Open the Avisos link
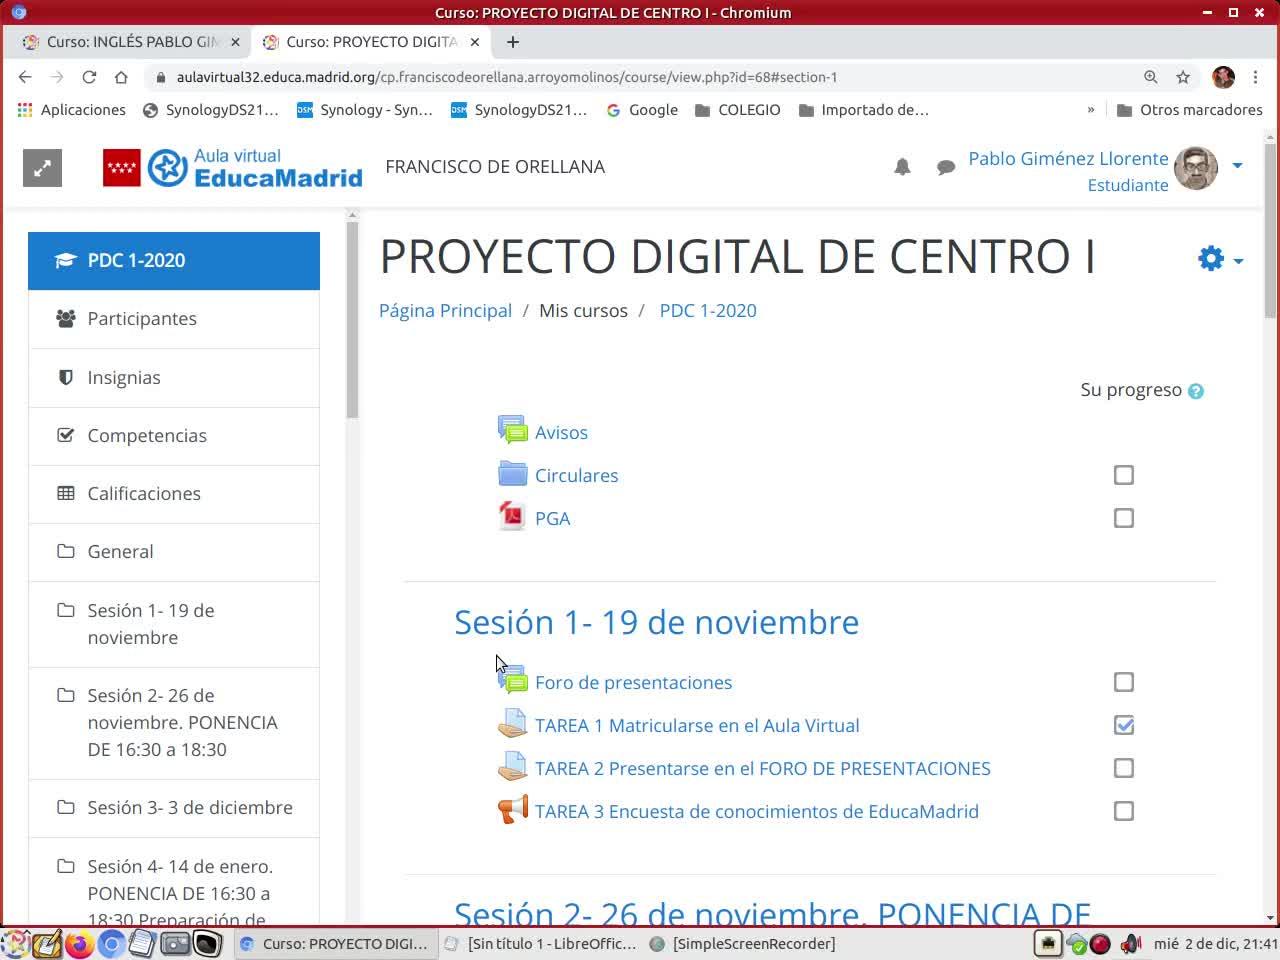This screenshot has height=960, width=1280. [561, 433]
